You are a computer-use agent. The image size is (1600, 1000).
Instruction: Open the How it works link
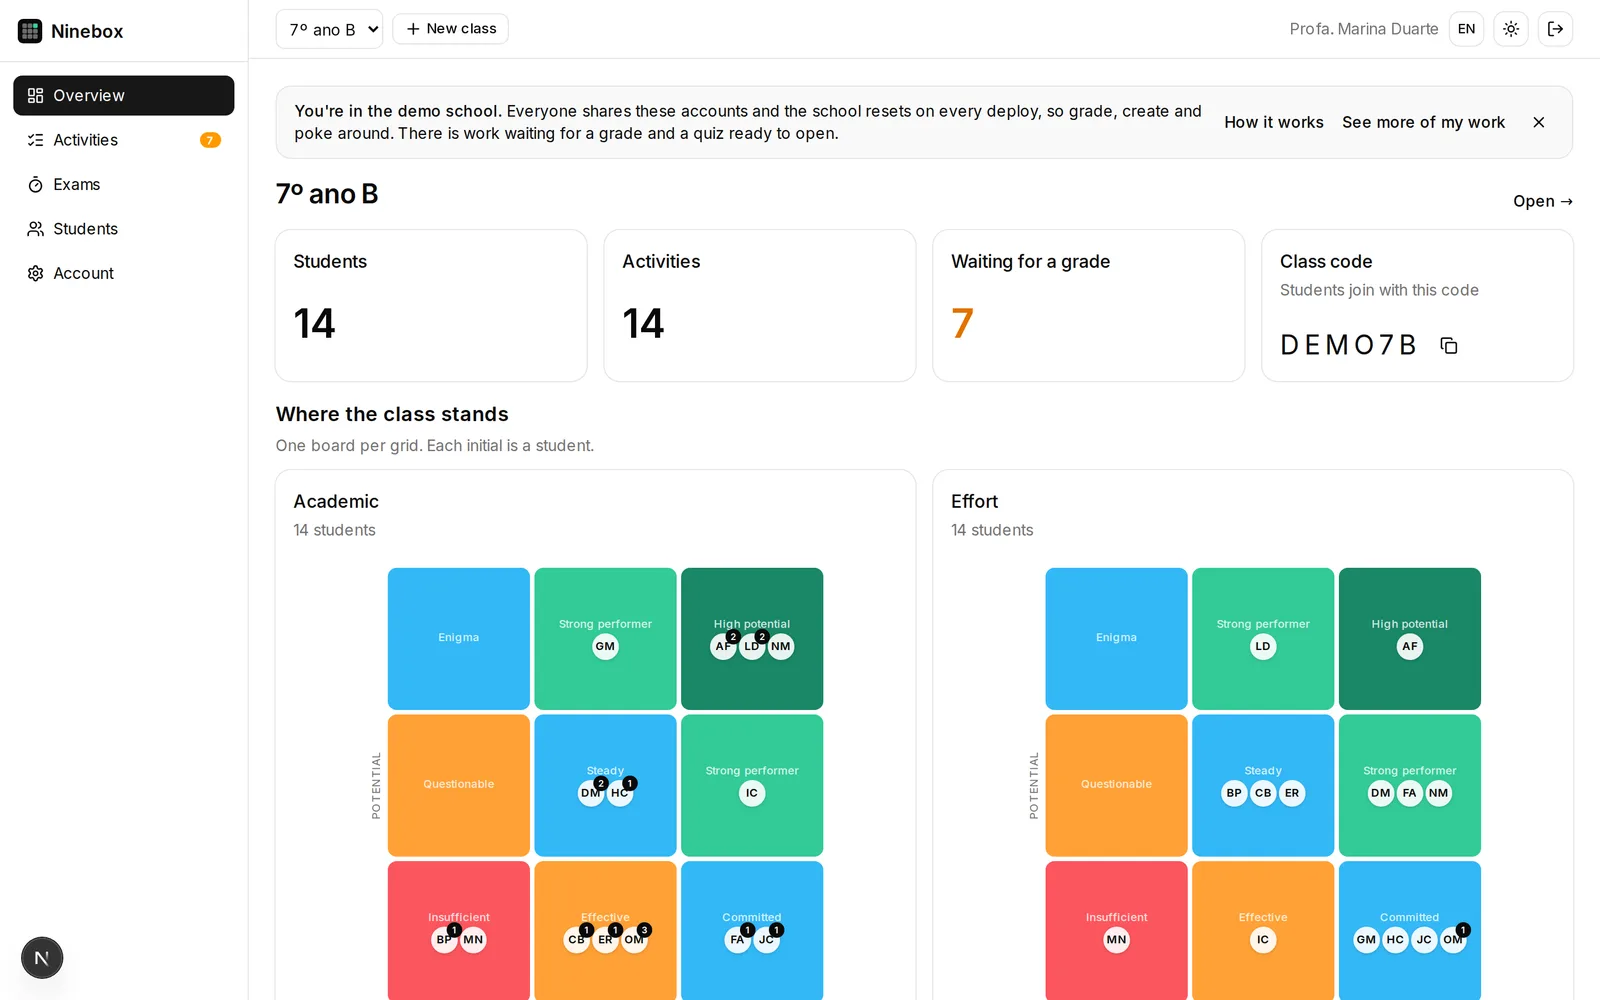tap(1274, 122)
